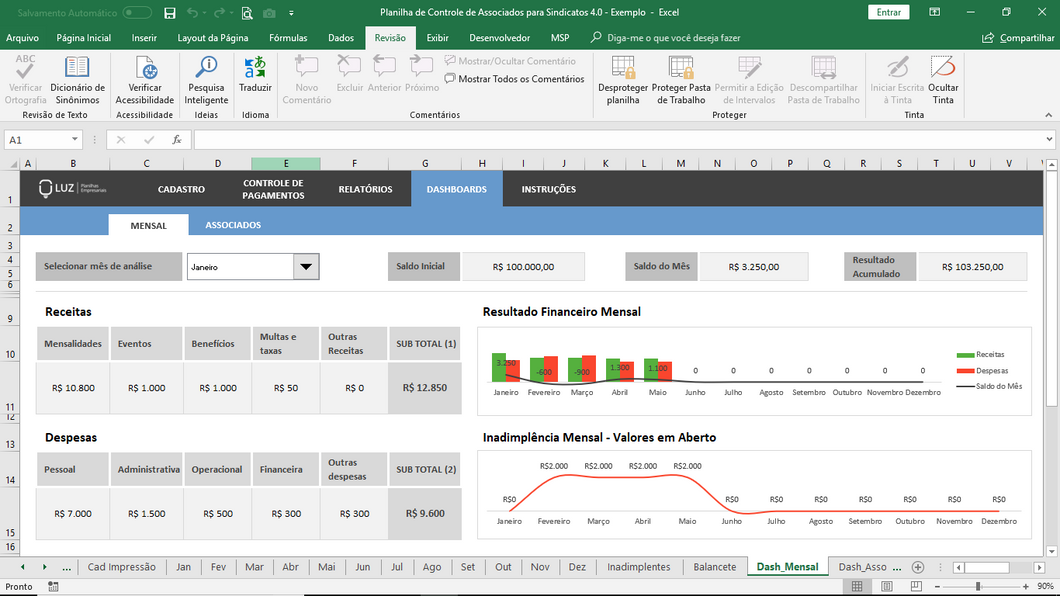This screenshot has width=1060, height=596.
Task: Switch to the Balancete sheet tab
Action: pos(714,567)
